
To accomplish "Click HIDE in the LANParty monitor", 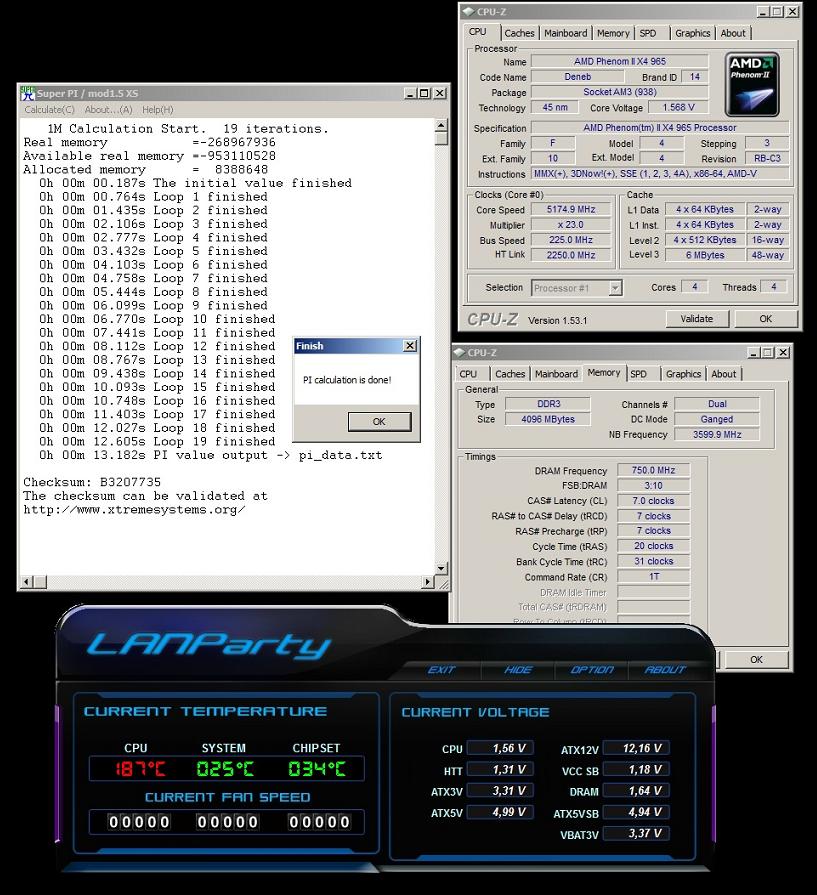I will click(518, 670).
